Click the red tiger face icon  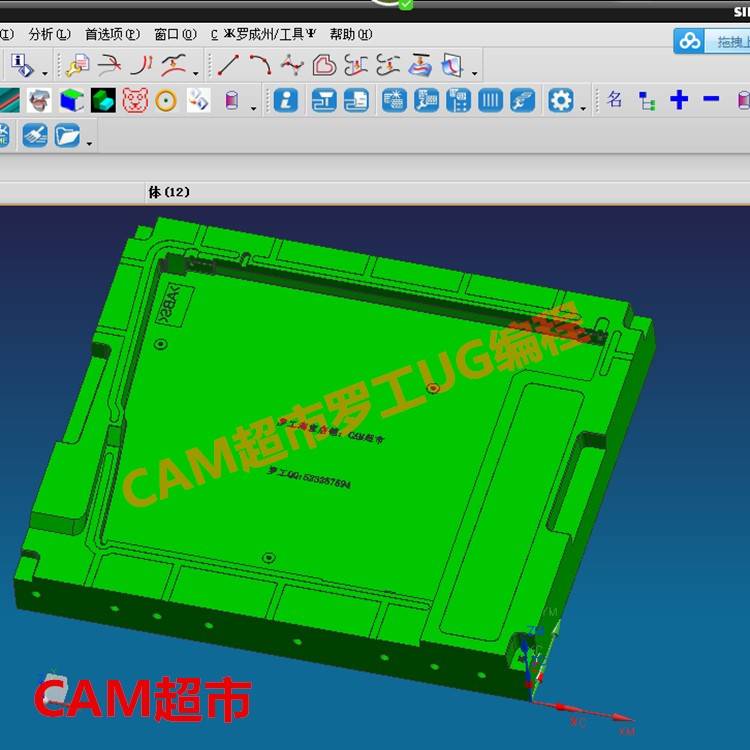pyautogui.click(x=135, y=100)
